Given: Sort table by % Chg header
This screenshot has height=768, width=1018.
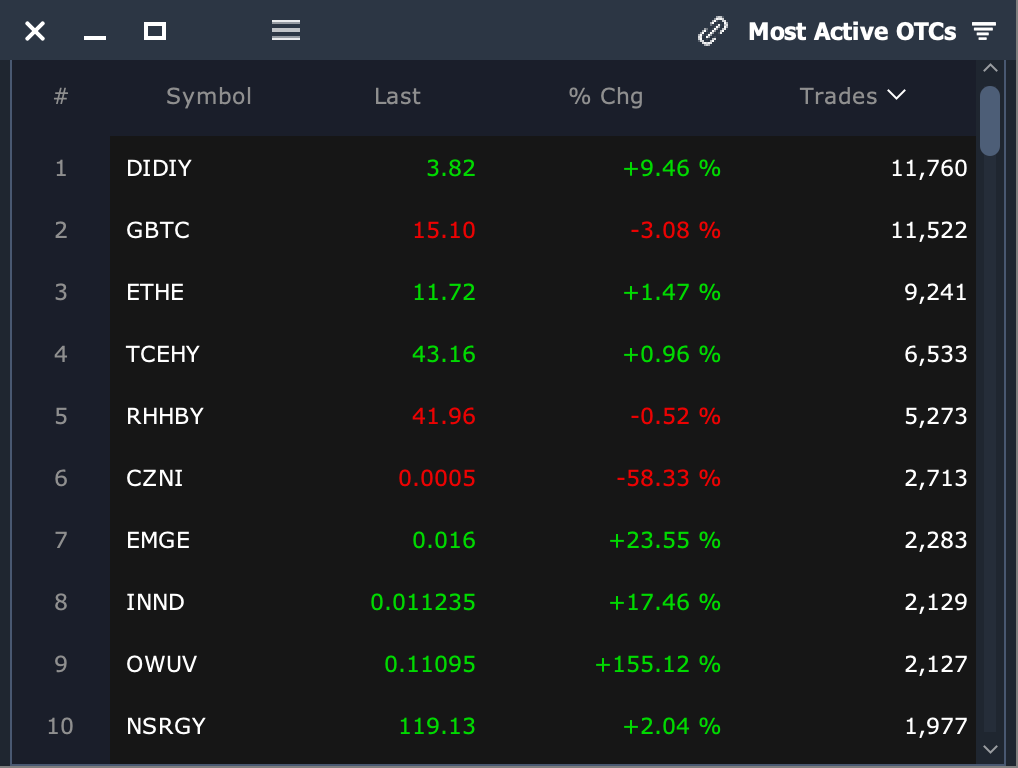Looking at the screenshot, I should coord(605,96).
